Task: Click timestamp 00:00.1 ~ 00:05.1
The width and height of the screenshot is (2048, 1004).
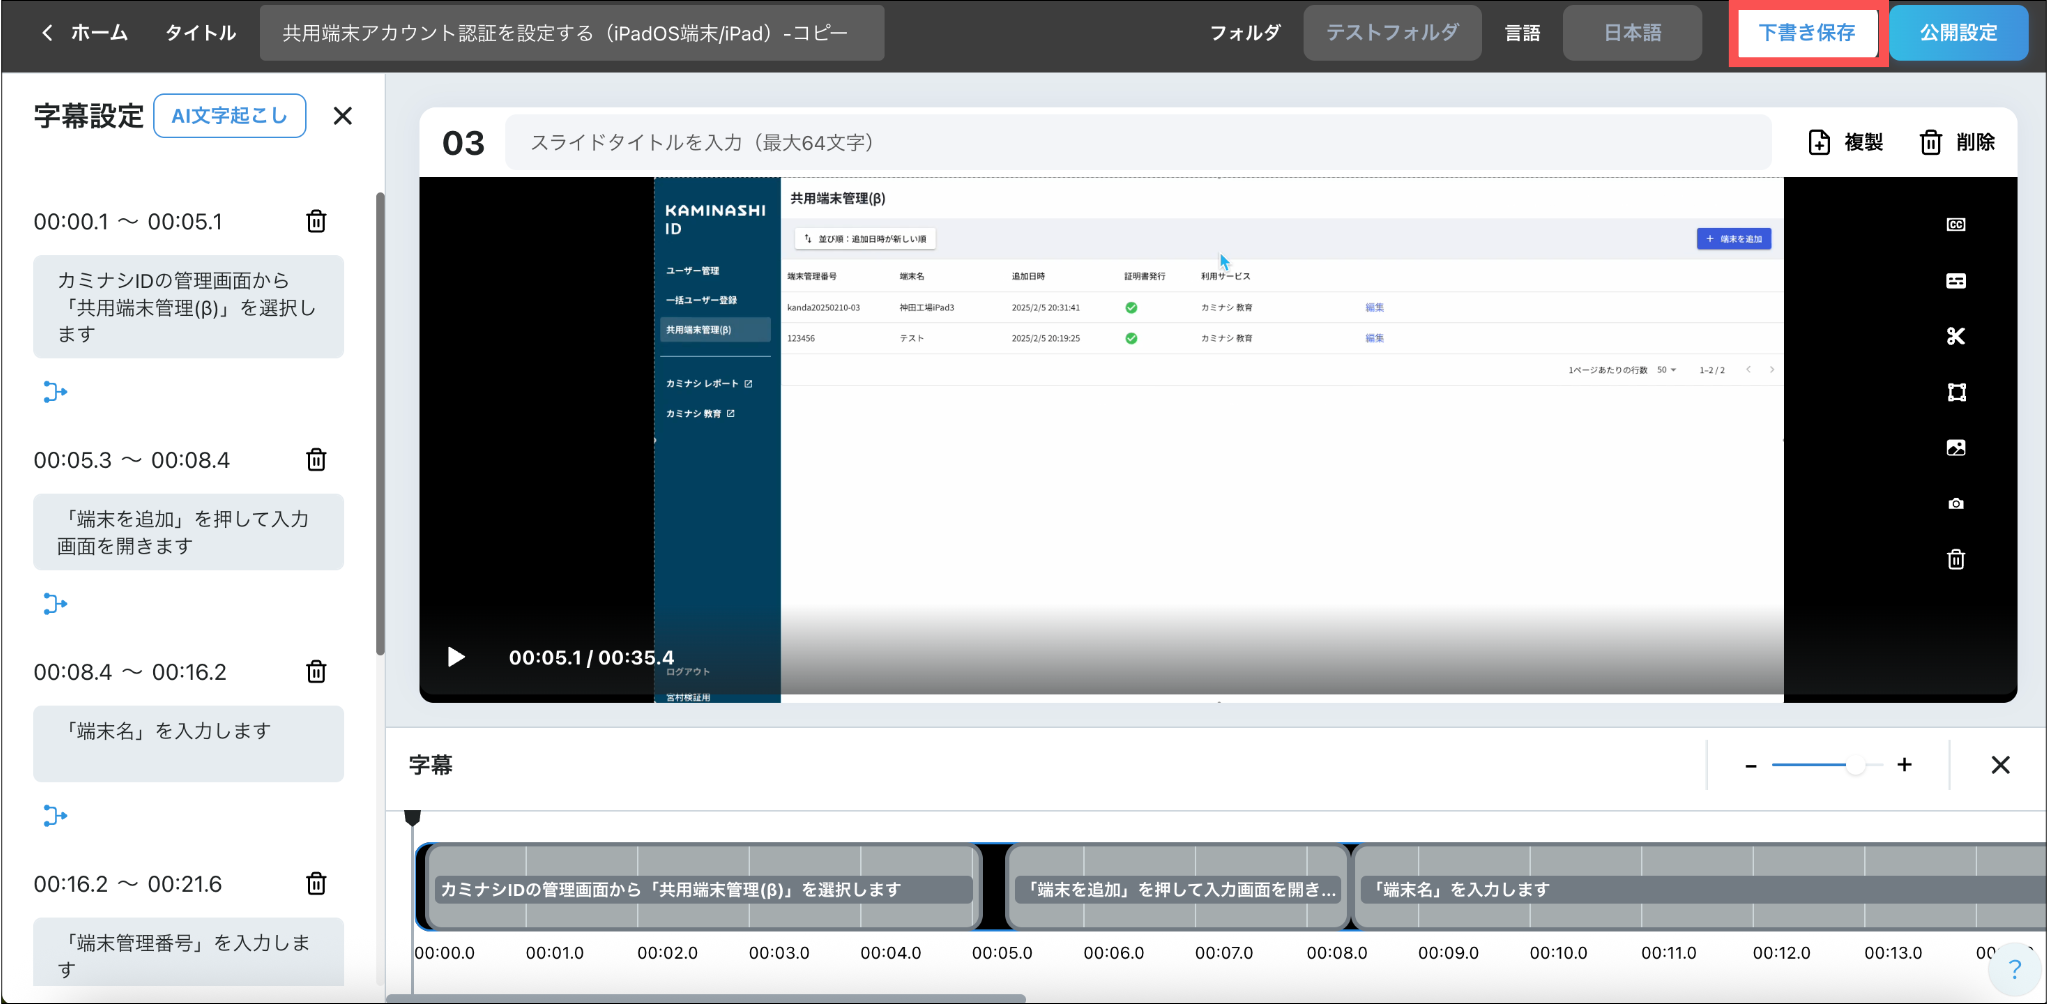Action: coord(128,222)
